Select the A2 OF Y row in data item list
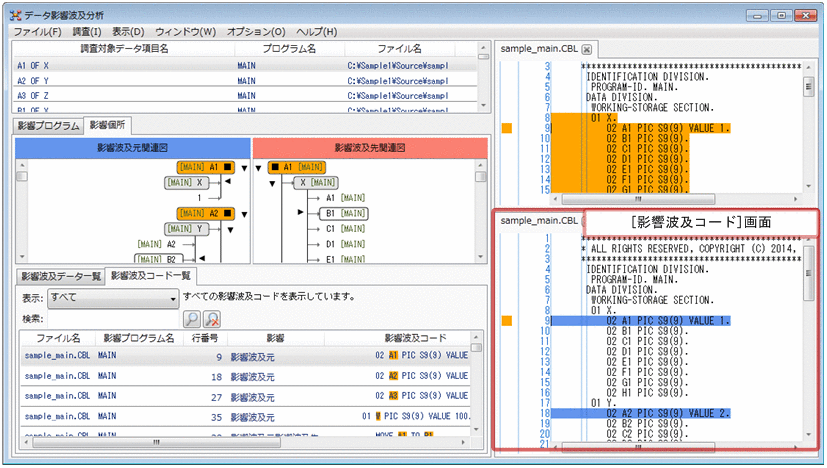The width and height of the screenshot is (827, 468). tap(245, 81)
